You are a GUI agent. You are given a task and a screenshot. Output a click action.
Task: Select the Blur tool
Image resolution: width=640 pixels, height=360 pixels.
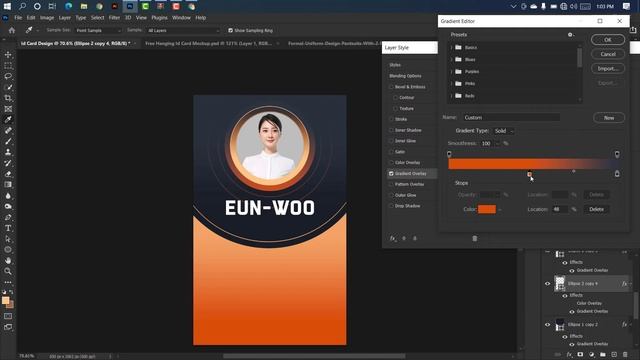click(8, 196)
